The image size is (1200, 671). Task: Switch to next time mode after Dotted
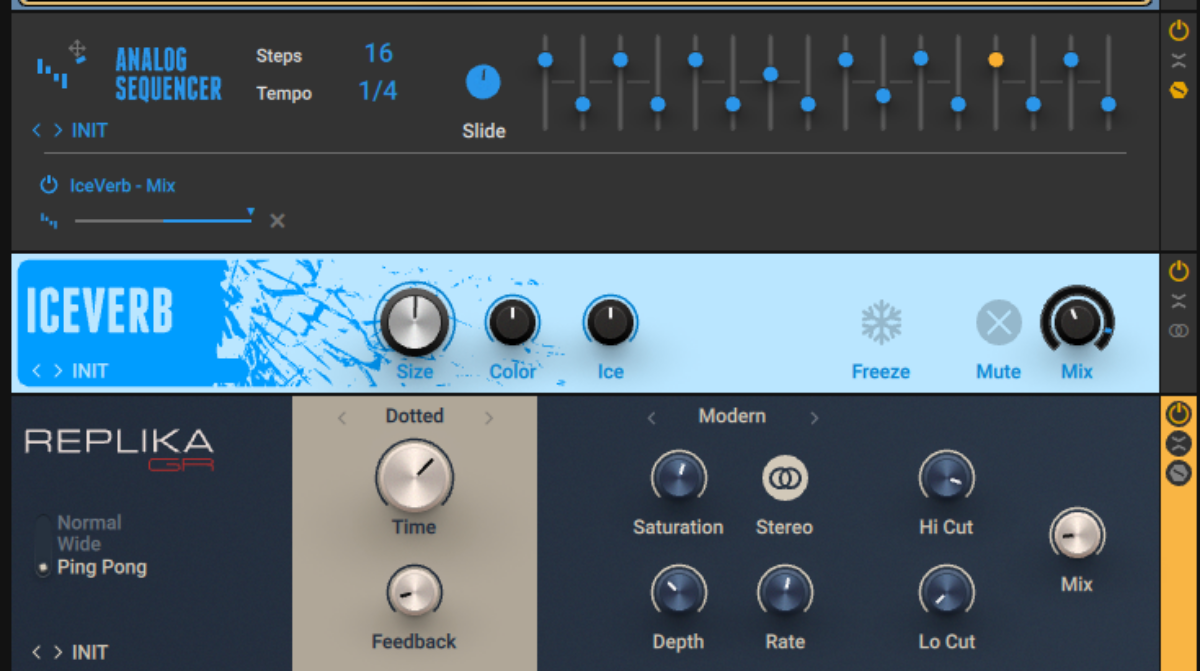(x=488, y=418)
